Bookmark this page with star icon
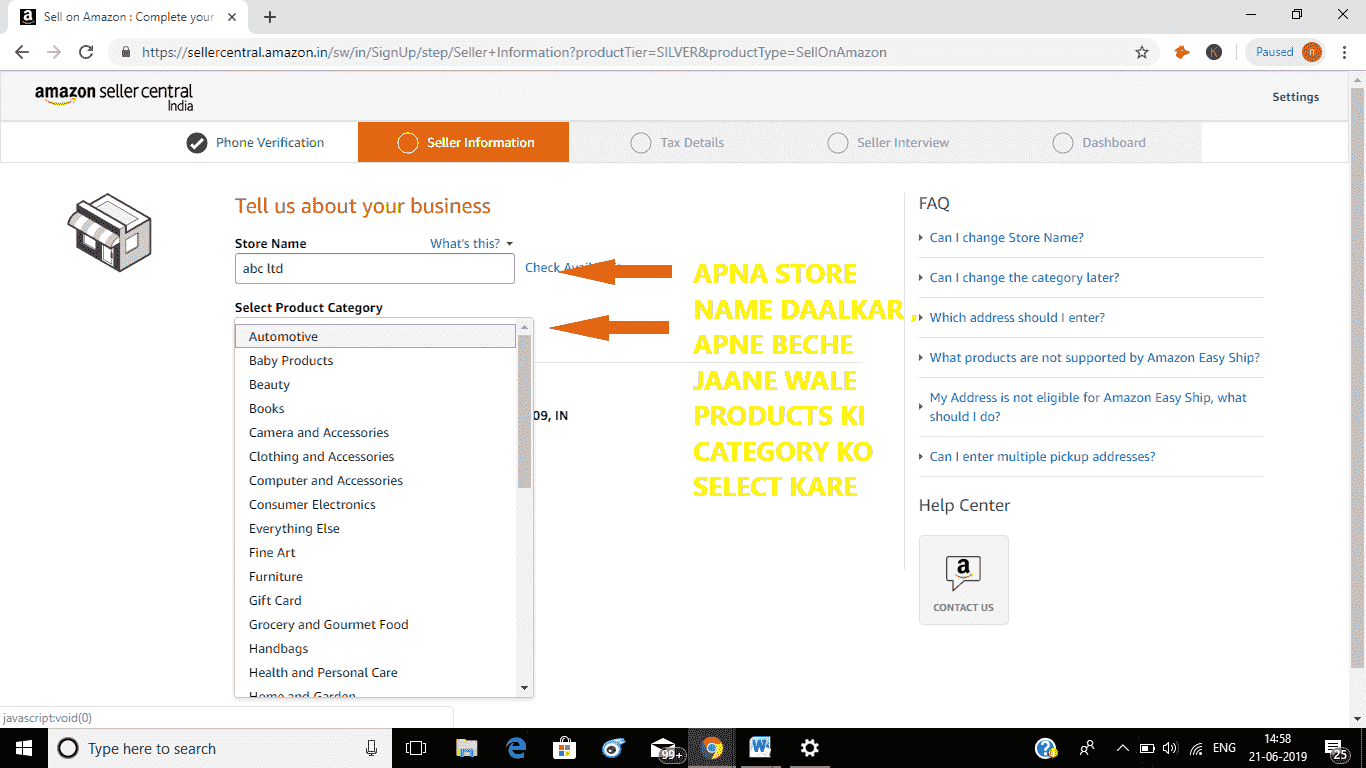 pos(1142,52)
